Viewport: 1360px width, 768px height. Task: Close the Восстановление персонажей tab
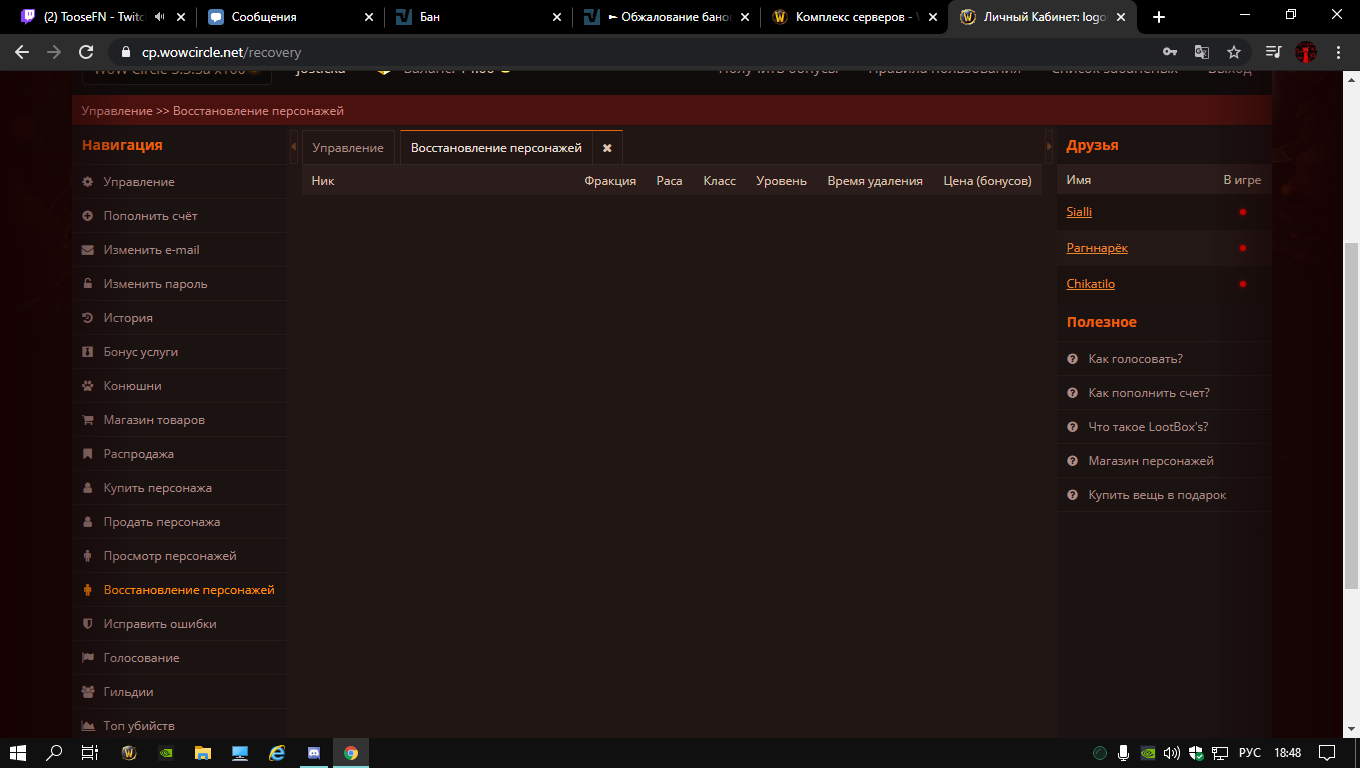(x=607, y=148)
